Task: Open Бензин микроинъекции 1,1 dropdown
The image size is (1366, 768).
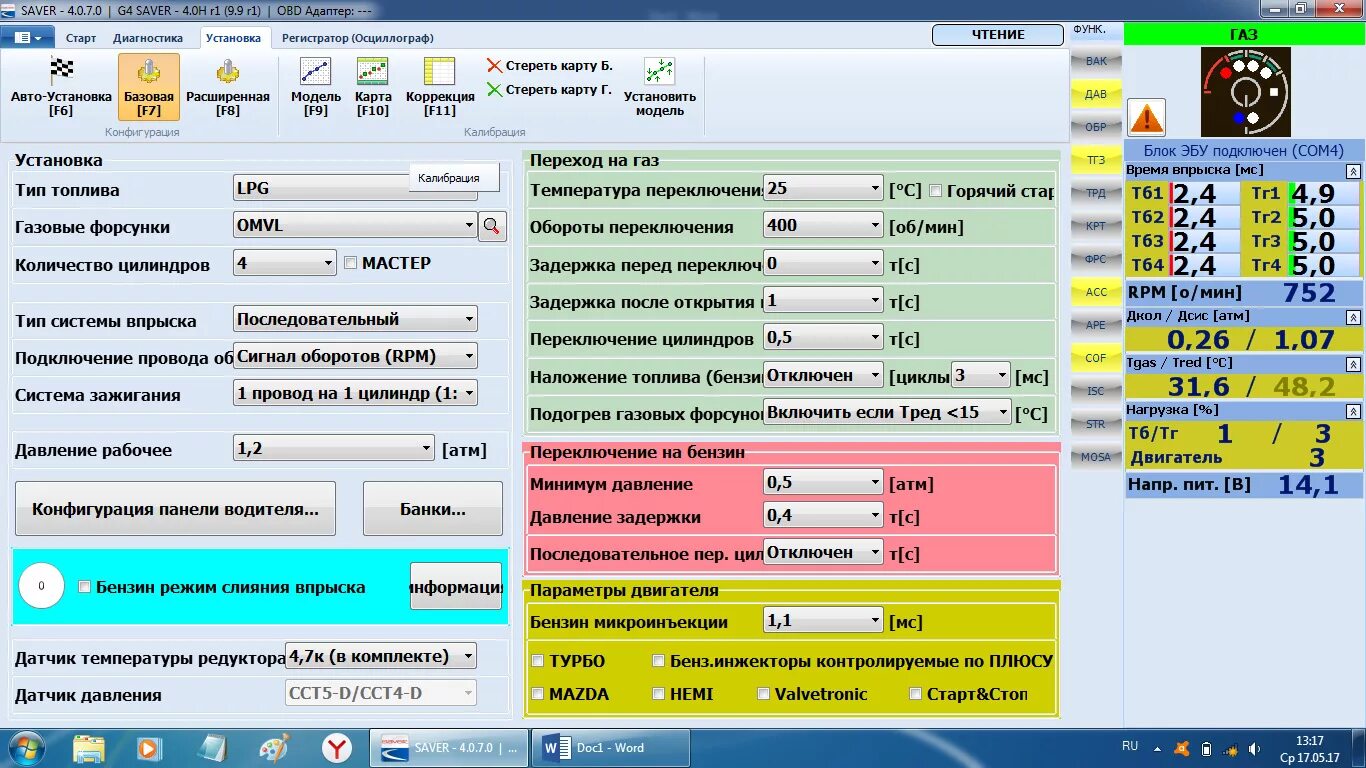Action: [x=823, y=620]
